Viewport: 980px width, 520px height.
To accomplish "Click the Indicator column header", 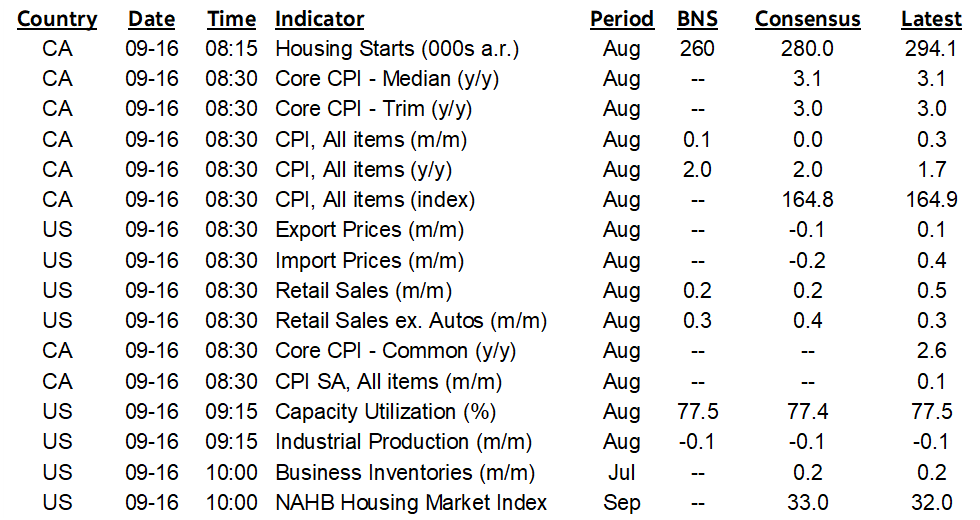I will pyautogui.click(x=319, y=19).
